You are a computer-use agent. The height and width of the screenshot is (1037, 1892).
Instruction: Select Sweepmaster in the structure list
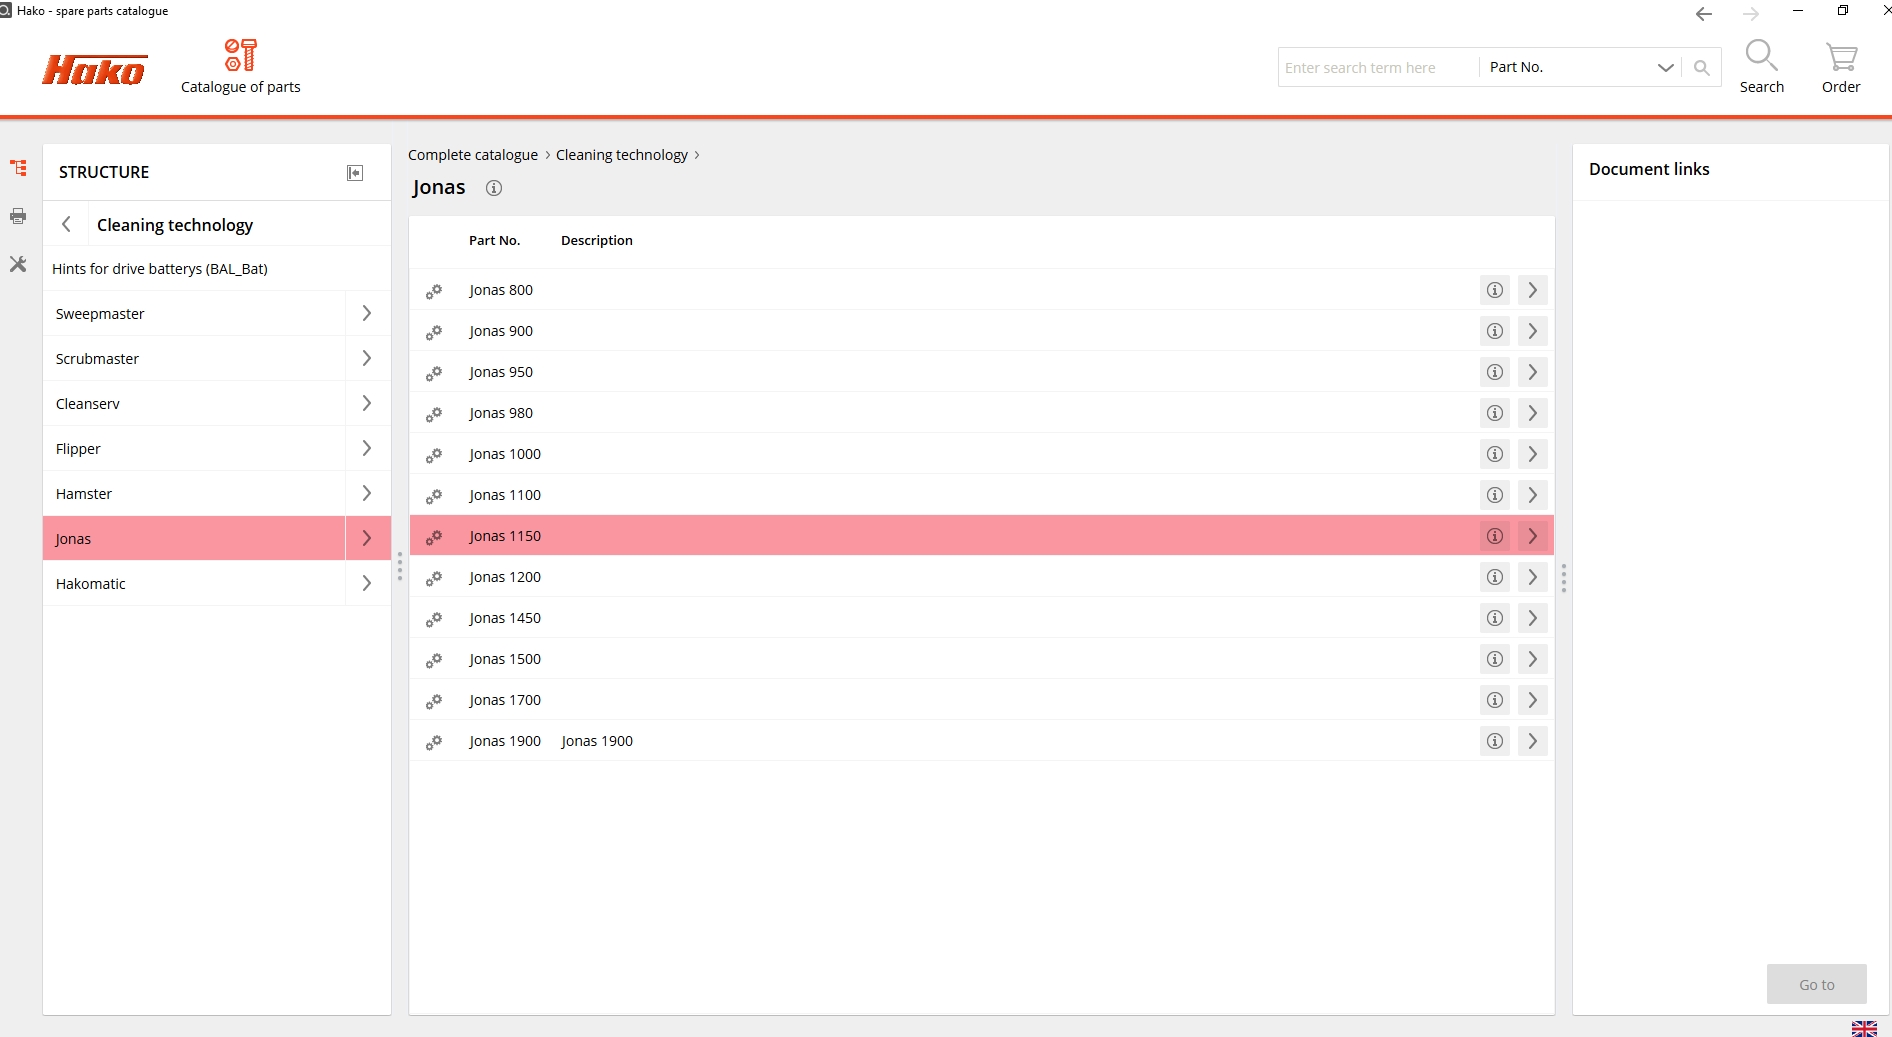pos(195,313)
